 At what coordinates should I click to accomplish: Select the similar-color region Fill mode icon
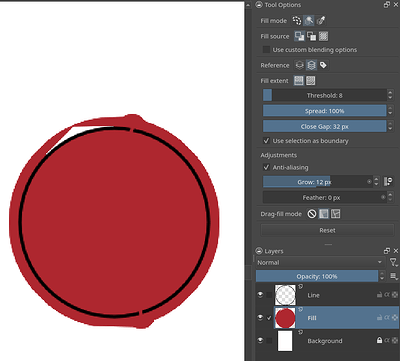click(321, 21)
